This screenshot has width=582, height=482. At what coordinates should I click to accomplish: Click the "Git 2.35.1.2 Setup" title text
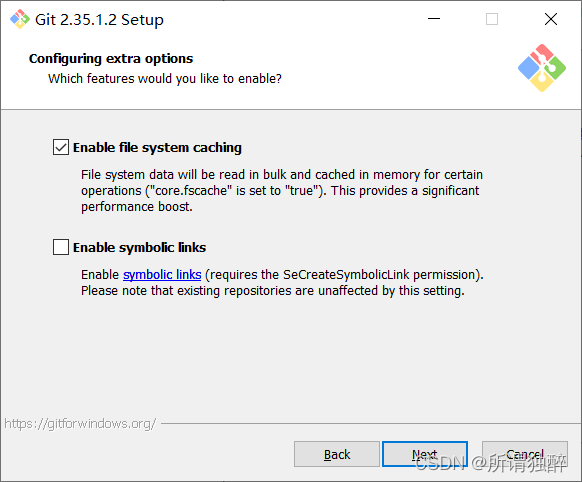coord(99,20)
